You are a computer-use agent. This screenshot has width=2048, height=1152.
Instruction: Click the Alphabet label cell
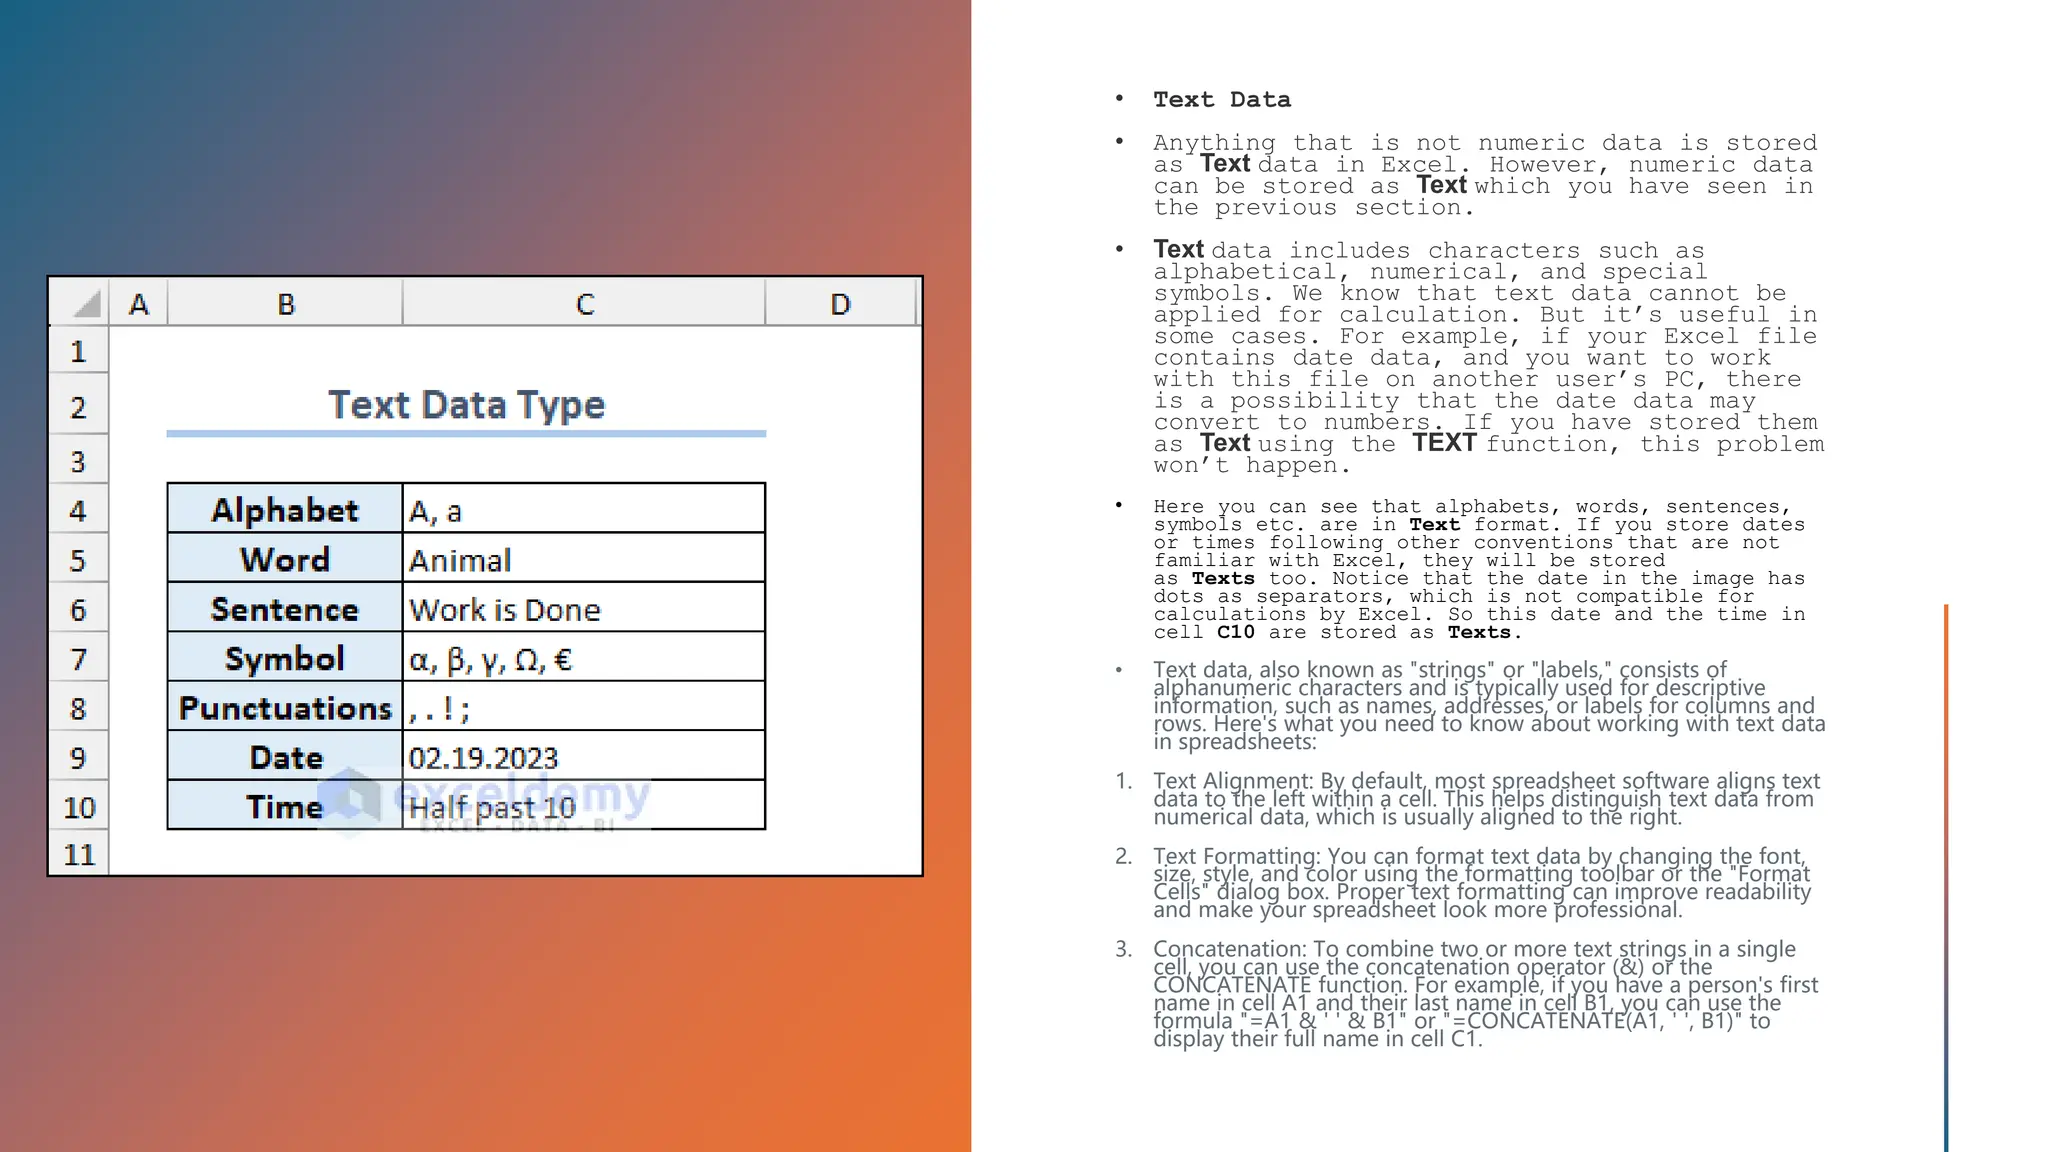[285, 510]
